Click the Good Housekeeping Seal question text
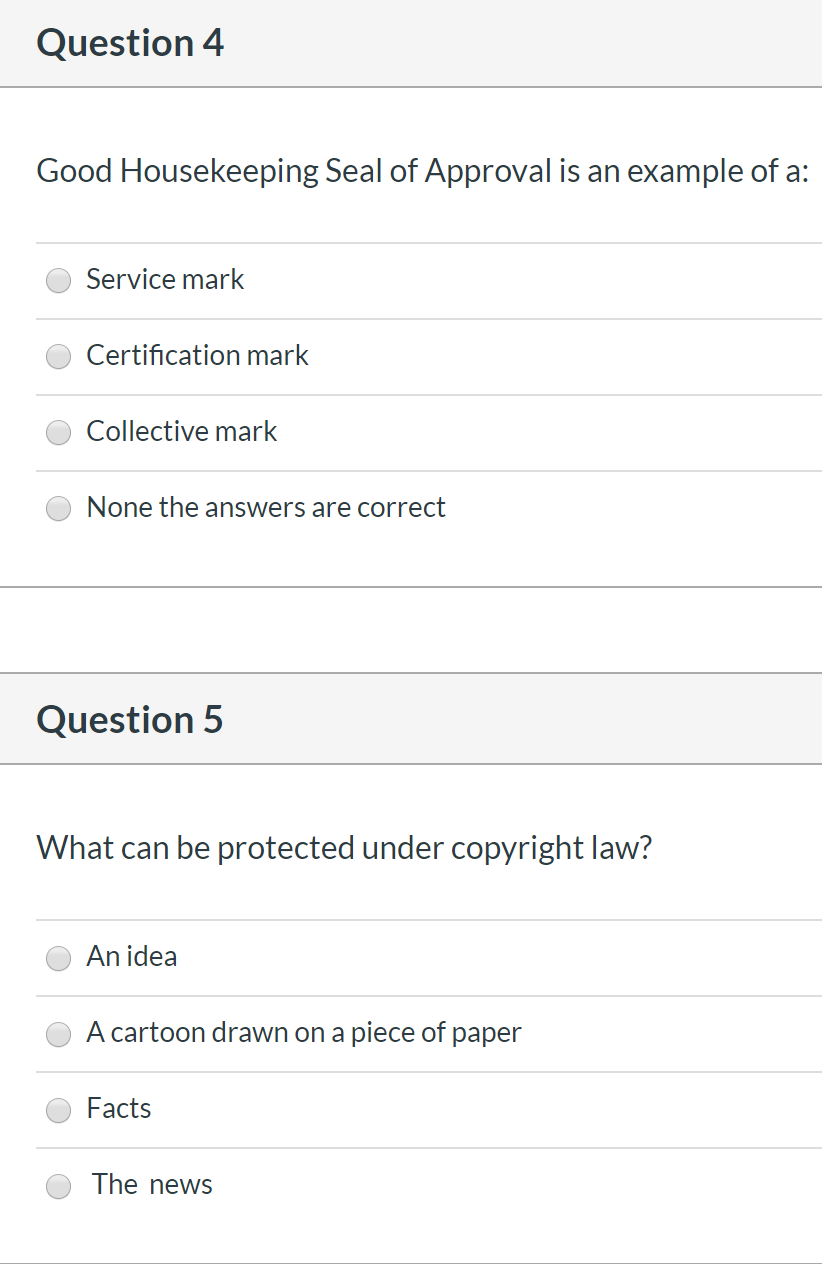The image size is (822, 1264). click(x=423, y=171)
